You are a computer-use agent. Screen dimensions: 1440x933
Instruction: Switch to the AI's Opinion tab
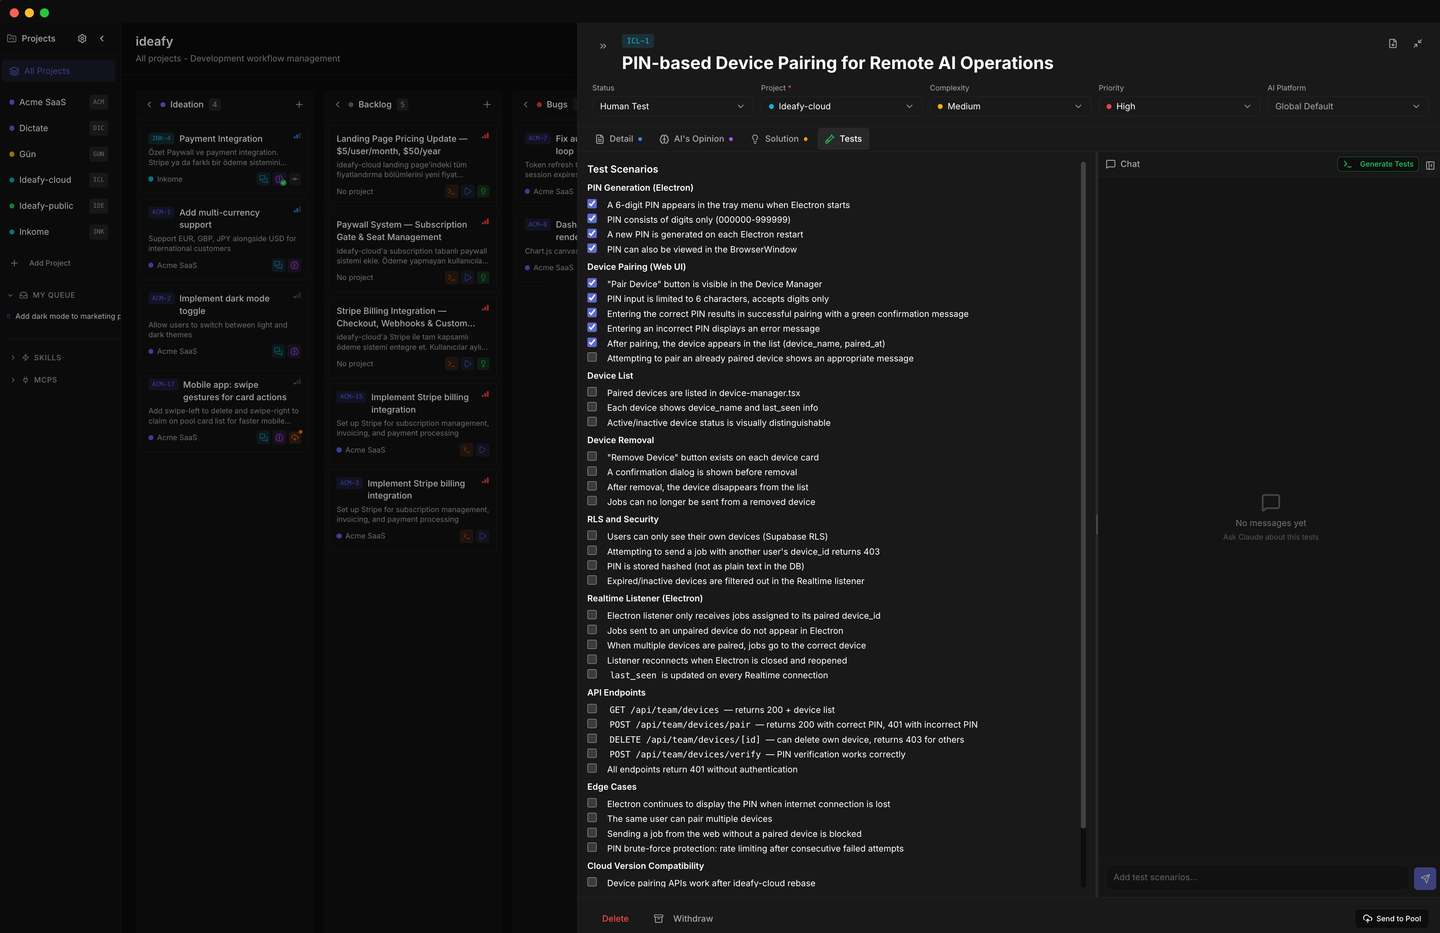point(696,139)
